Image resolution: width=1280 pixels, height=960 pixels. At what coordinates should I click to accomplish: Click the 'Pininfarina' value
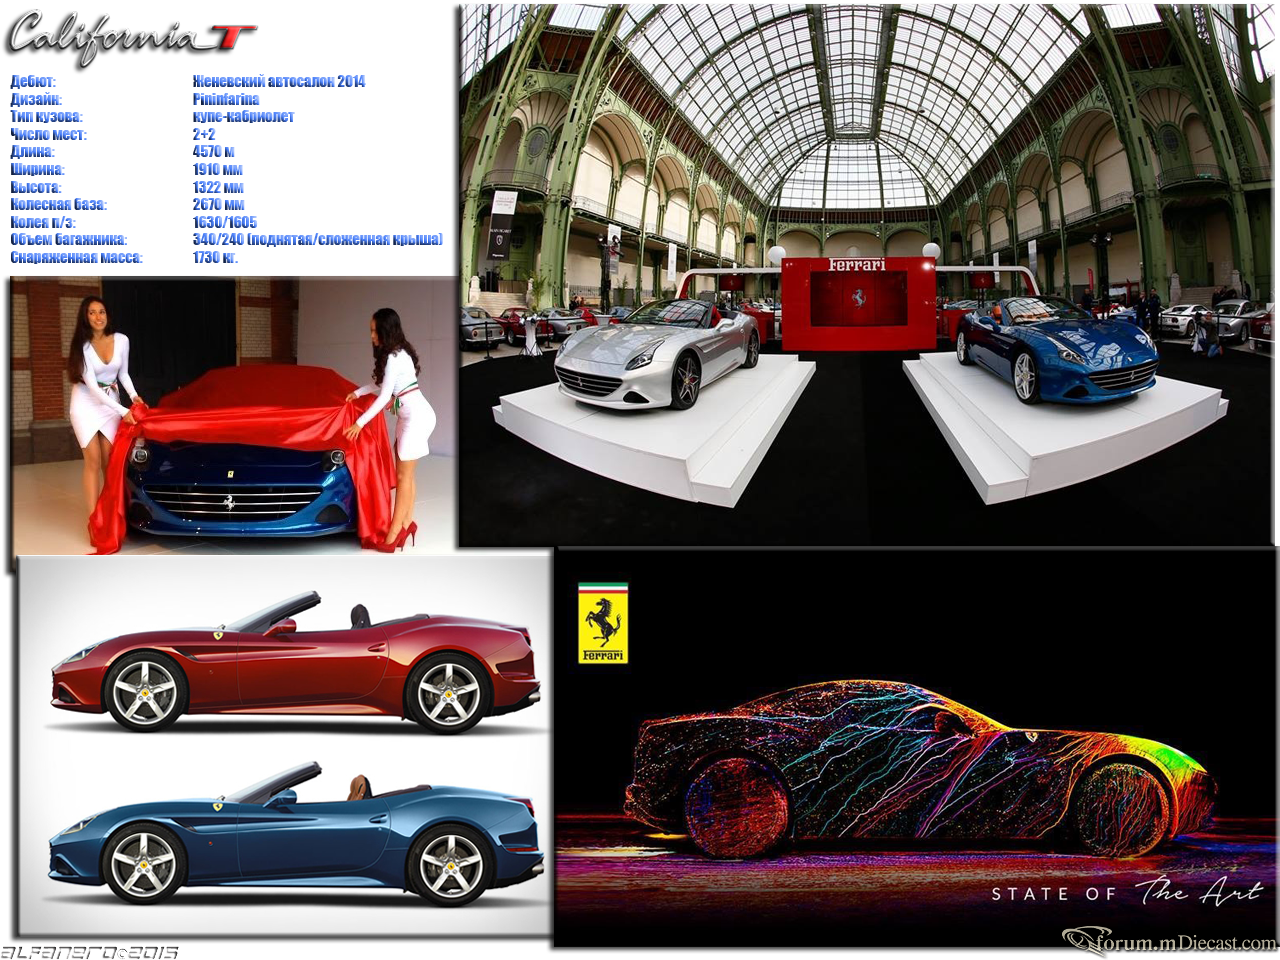(x=226, y=99)
